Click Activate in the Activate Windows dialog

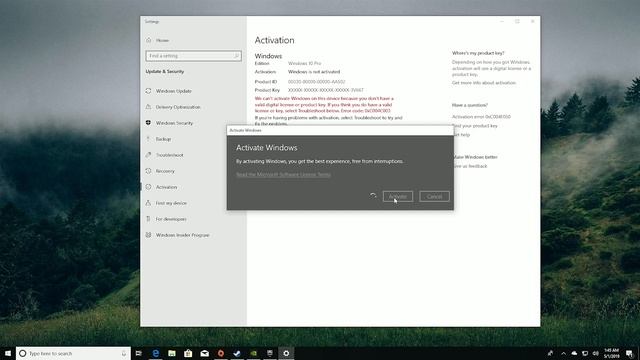click(398, 196)
